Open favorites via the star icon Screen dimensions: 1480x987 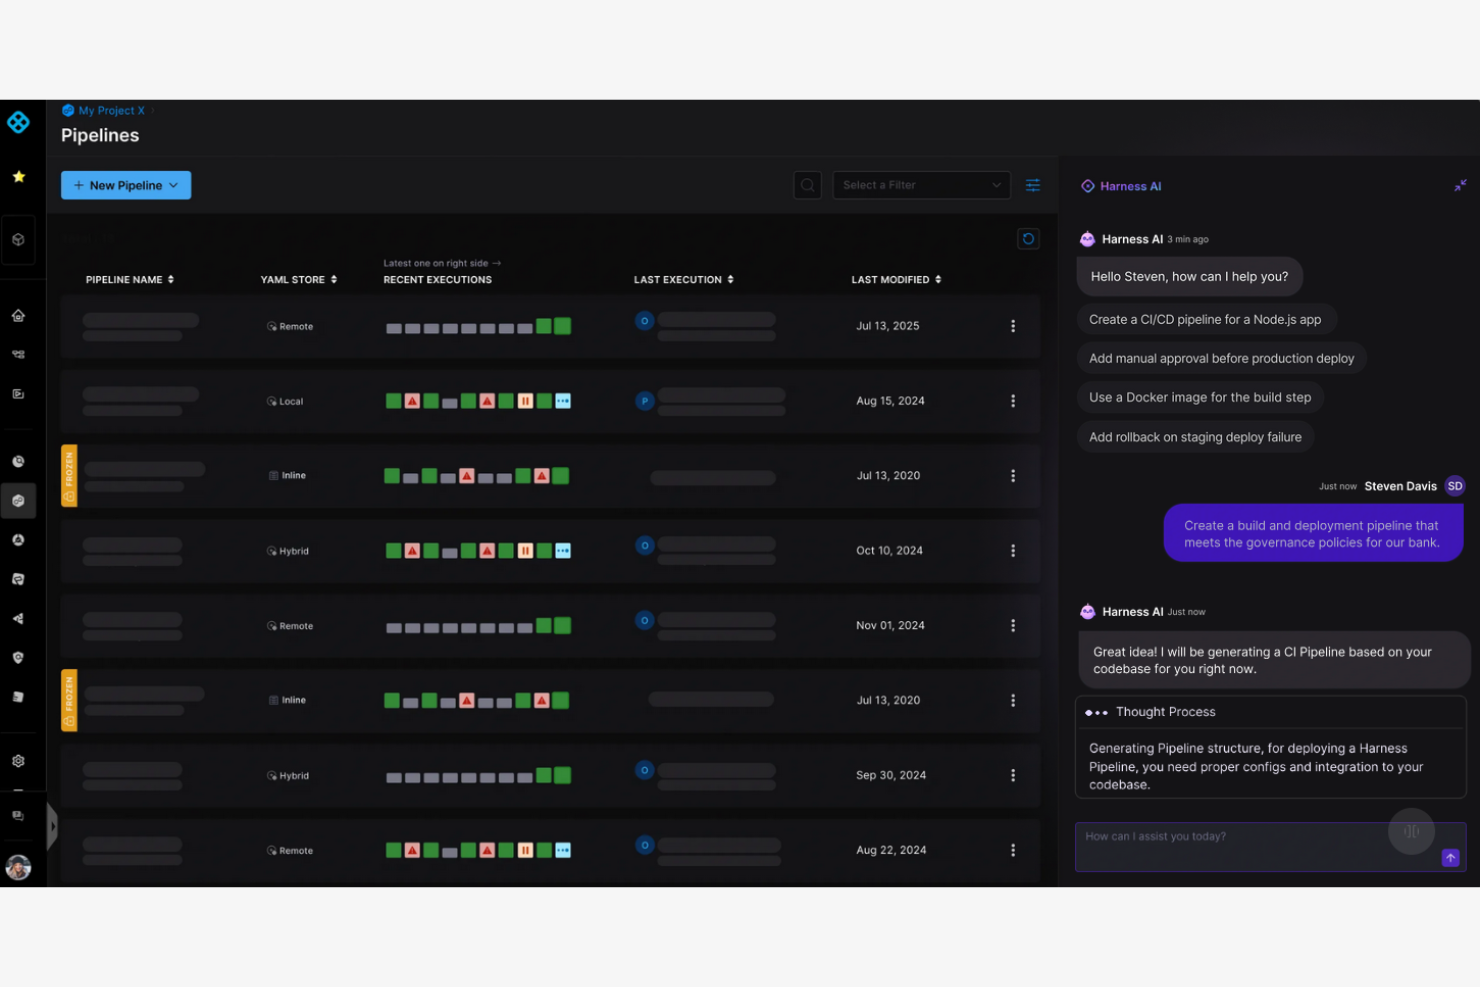(18, 176)
